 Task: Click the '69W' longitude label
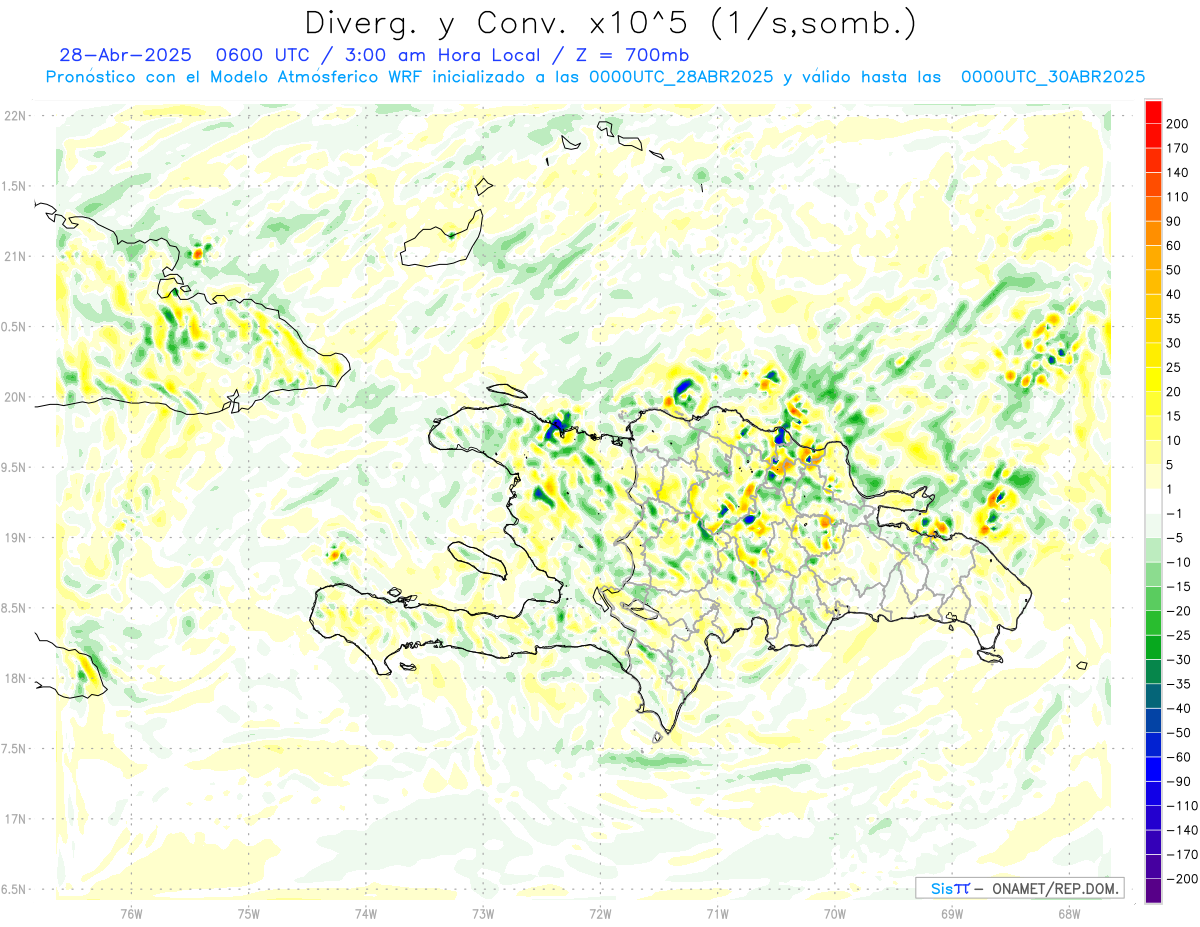[x=952, y=914]
